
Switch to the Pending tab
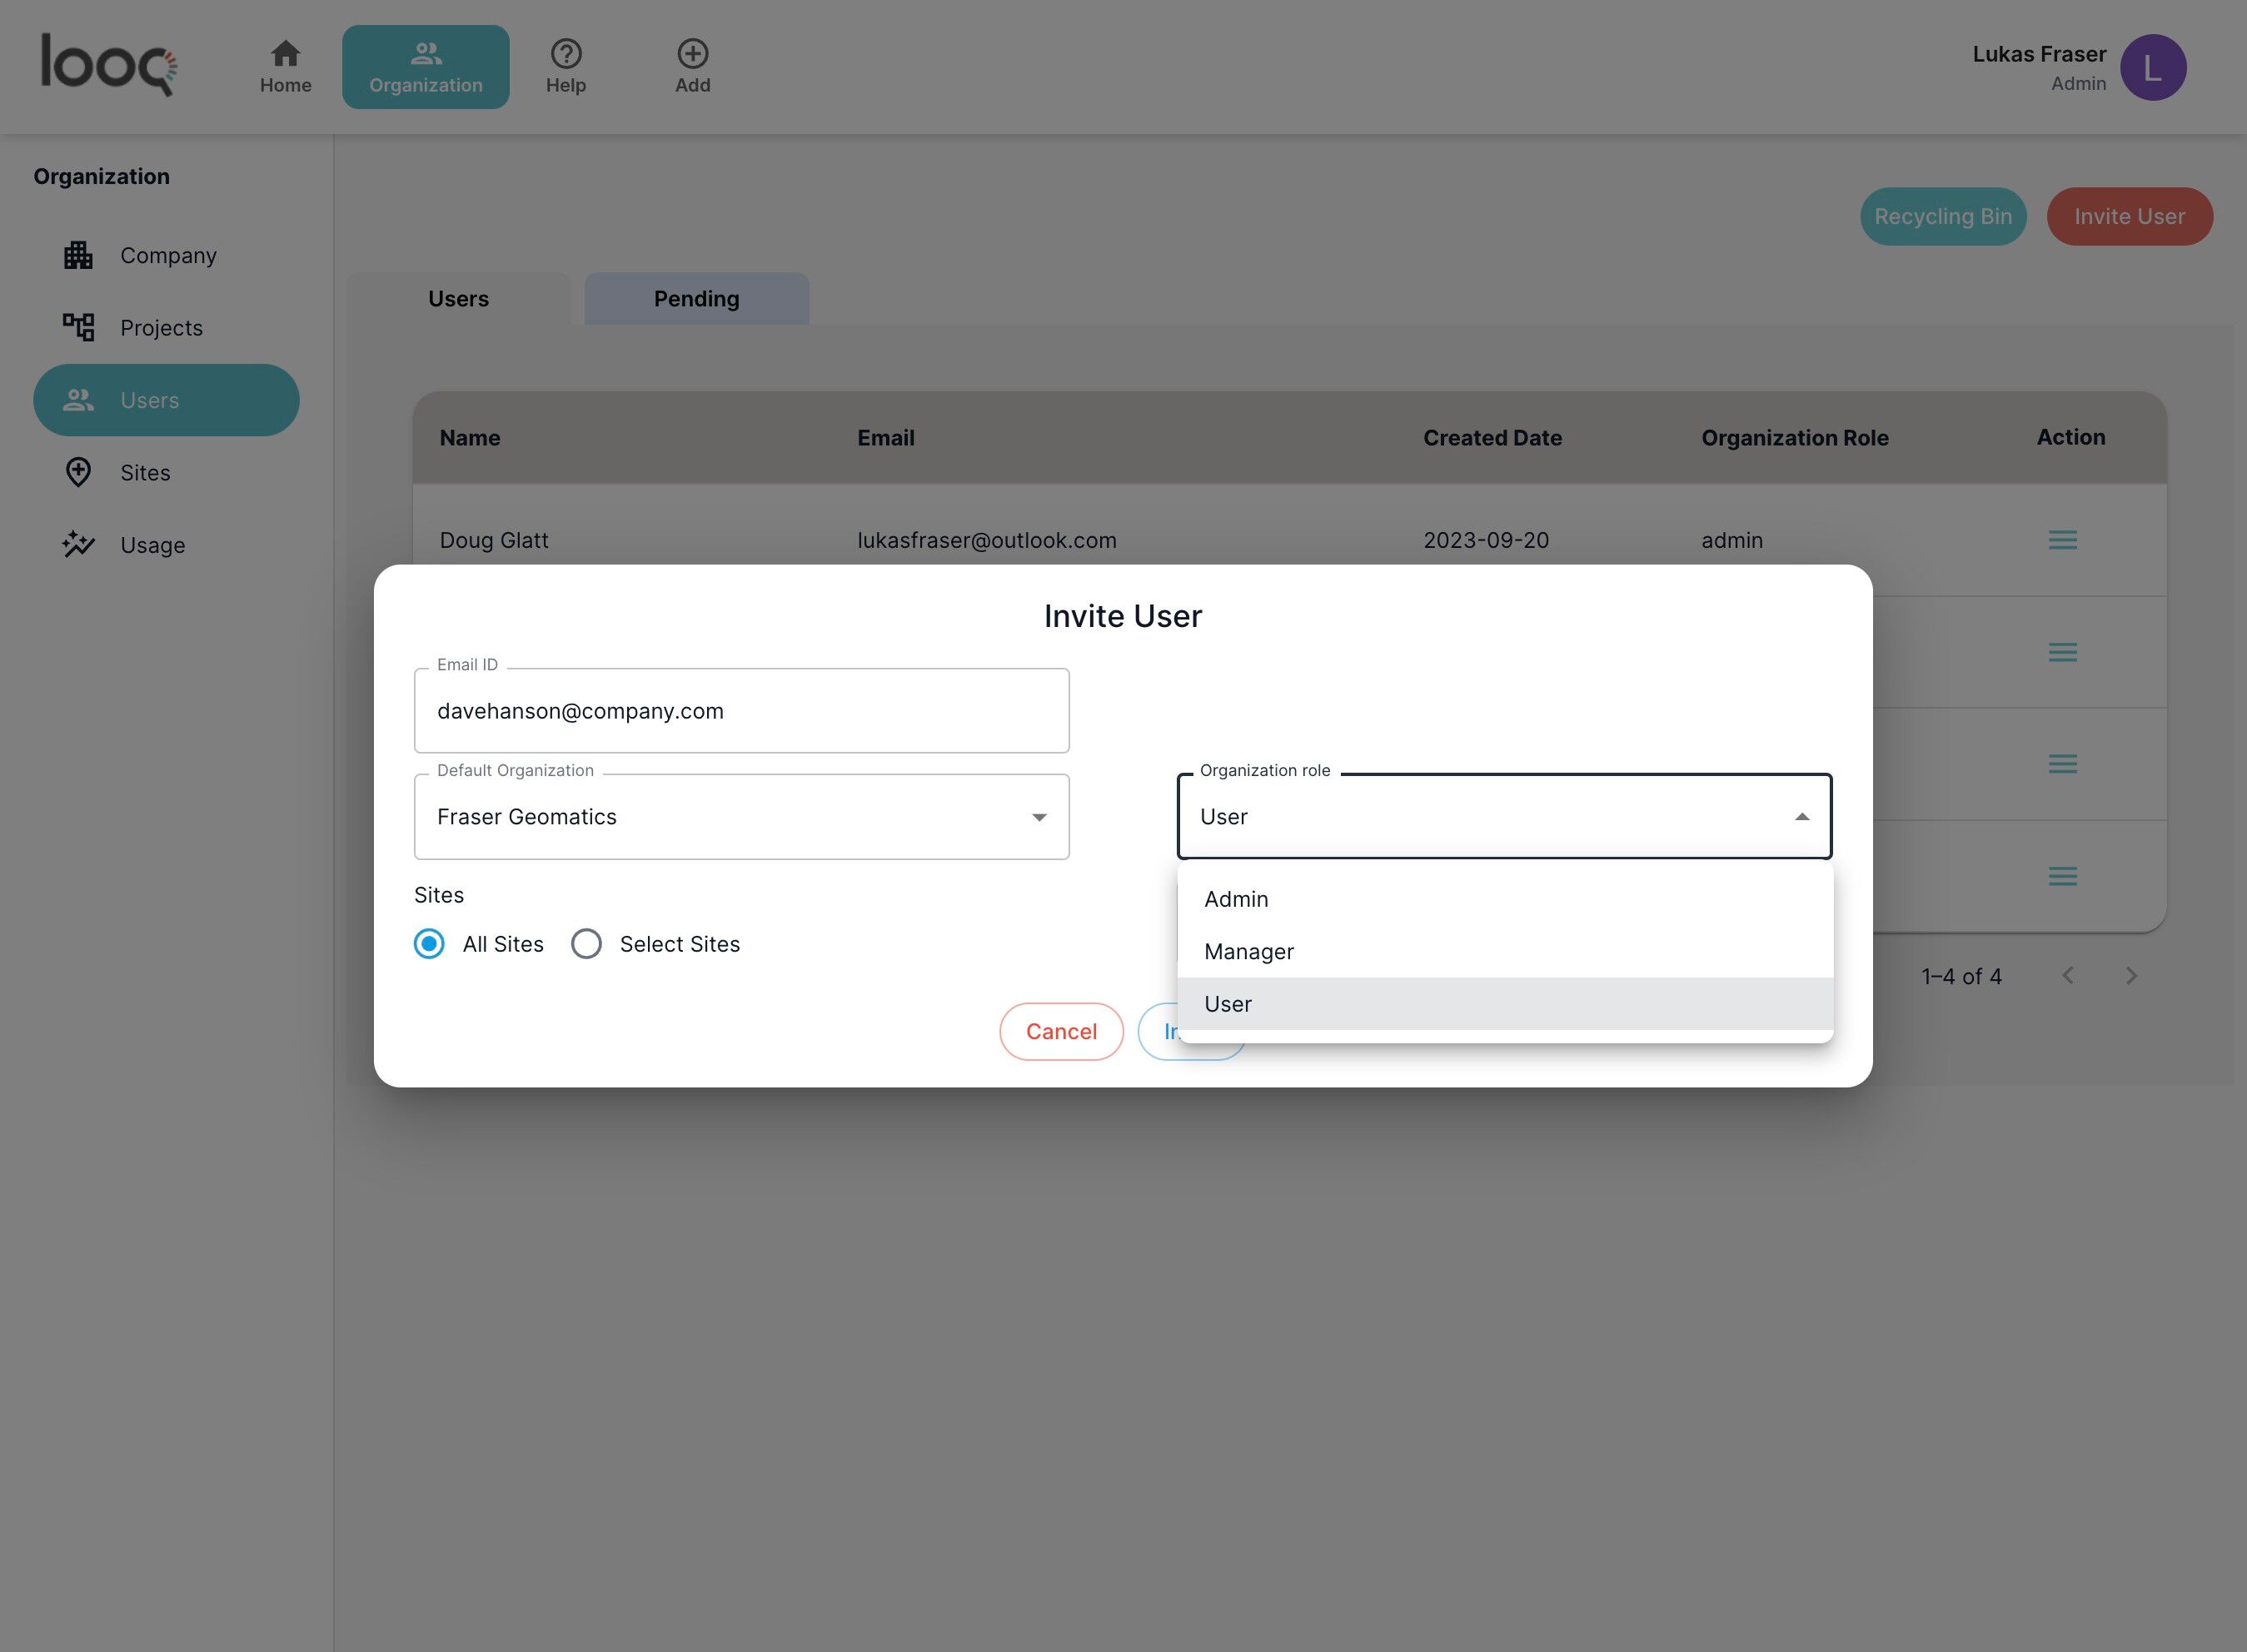pos(696,299)
